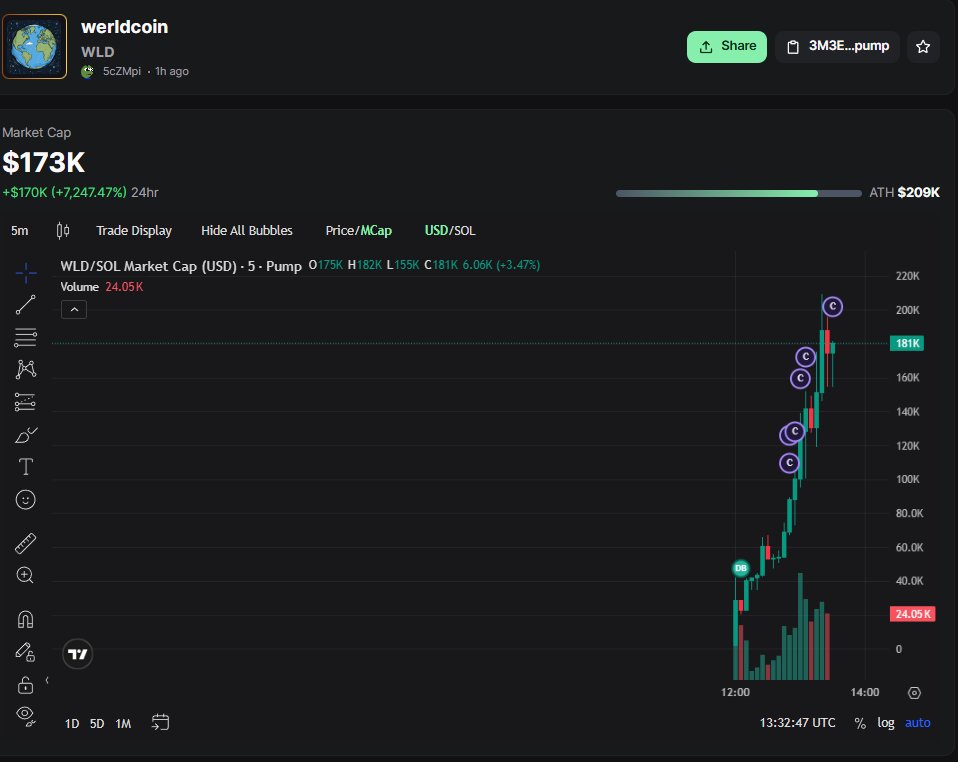Toggle magnet mode on chart
This screenshot has width=958, height=762.
coord(25,620)
